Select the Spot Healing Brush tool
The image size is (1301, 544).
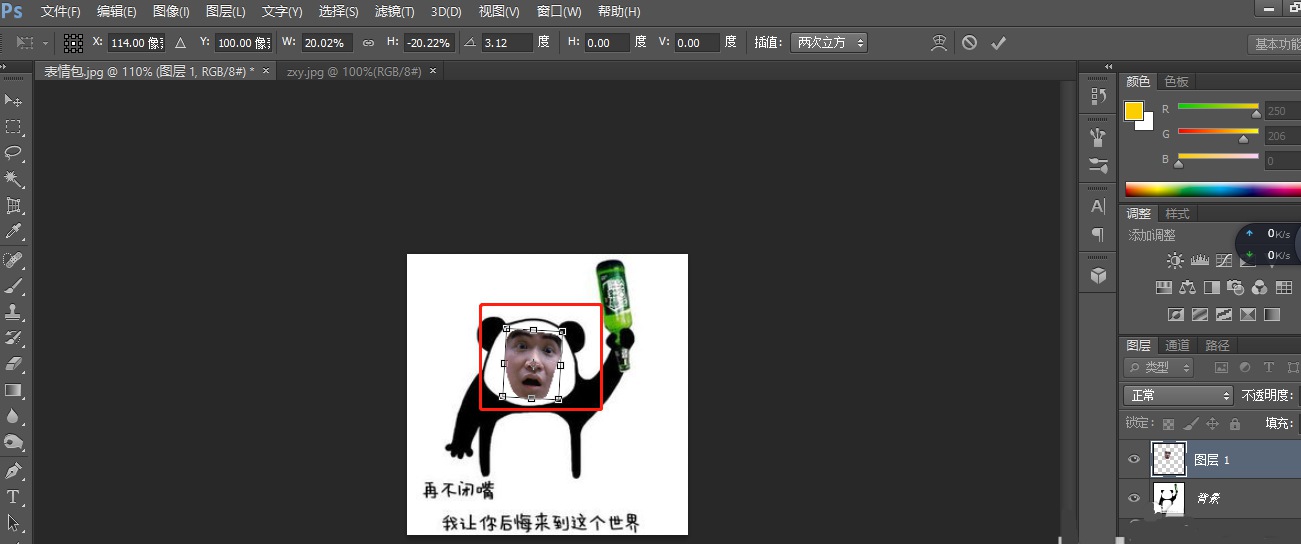[14, 260]
